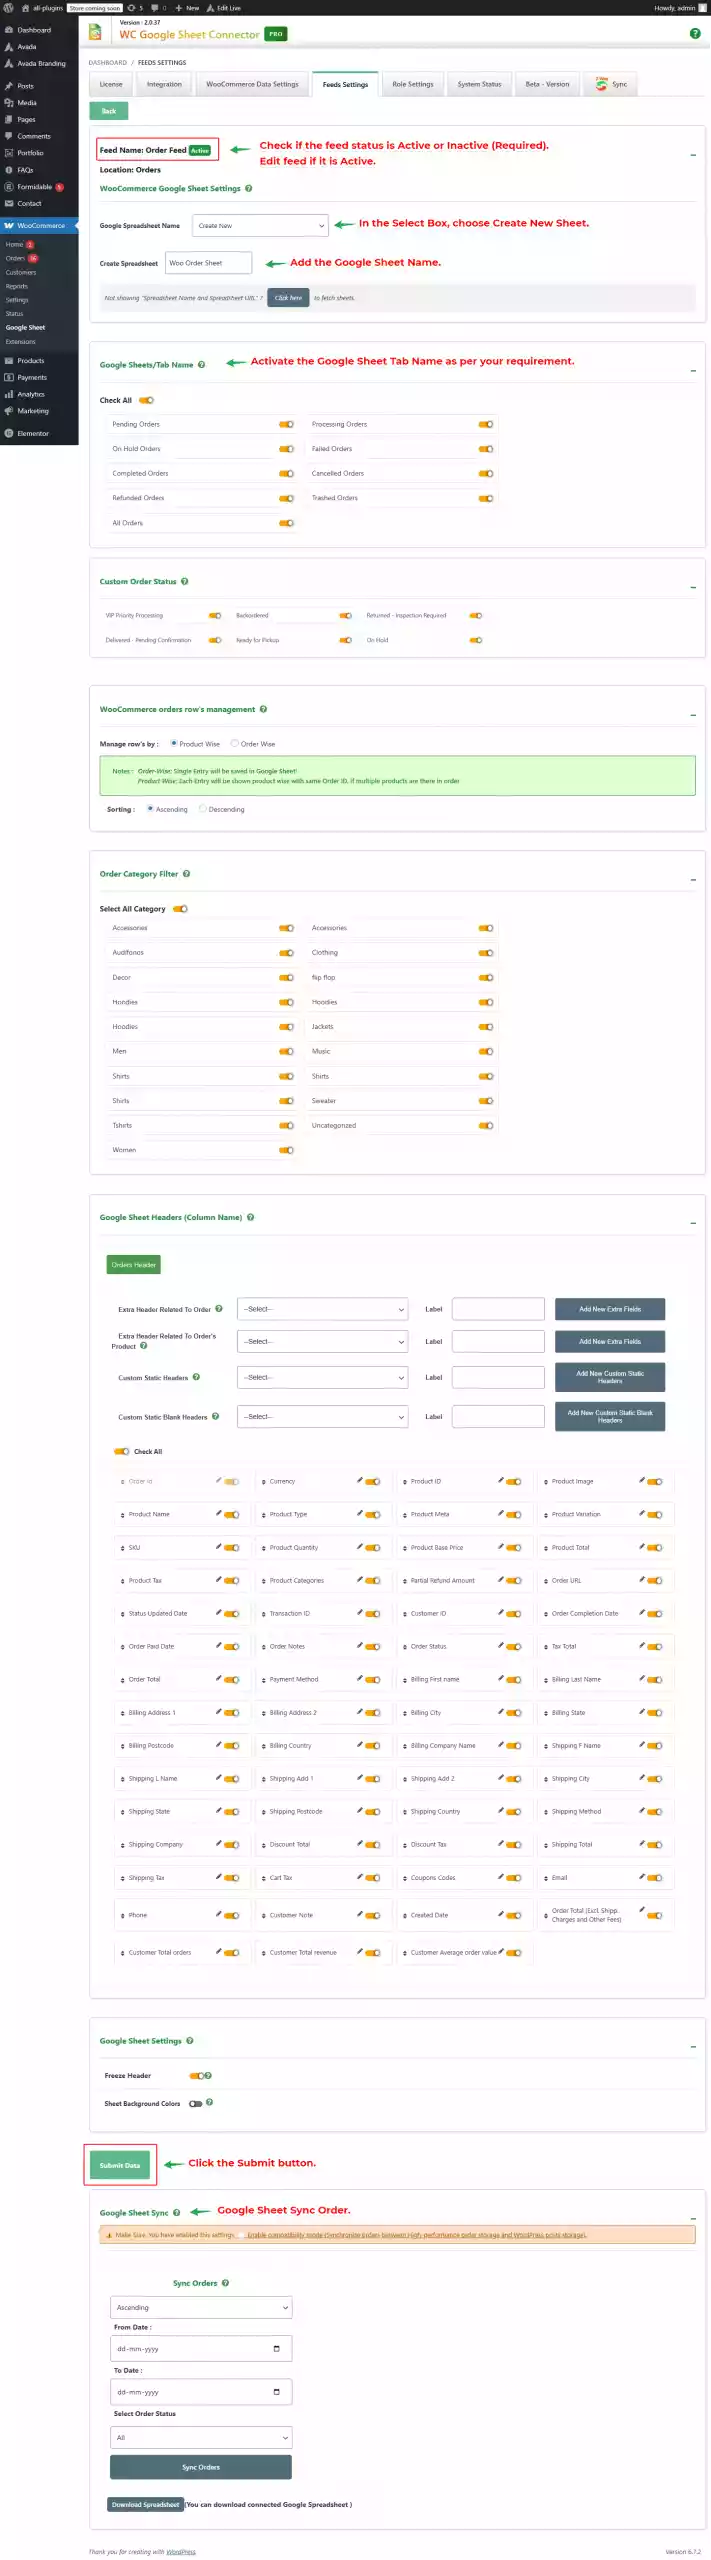
Task: Click Add New Custom Static Headers button
Action: click(x=610, y=1377)
